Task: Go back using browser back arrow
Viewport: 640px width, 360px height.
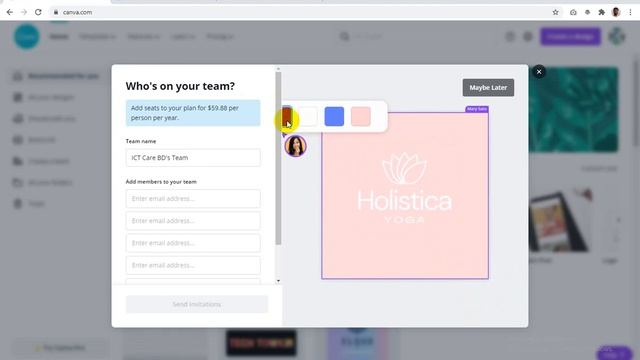Action: pyautogui.click(x=9, y=12)
